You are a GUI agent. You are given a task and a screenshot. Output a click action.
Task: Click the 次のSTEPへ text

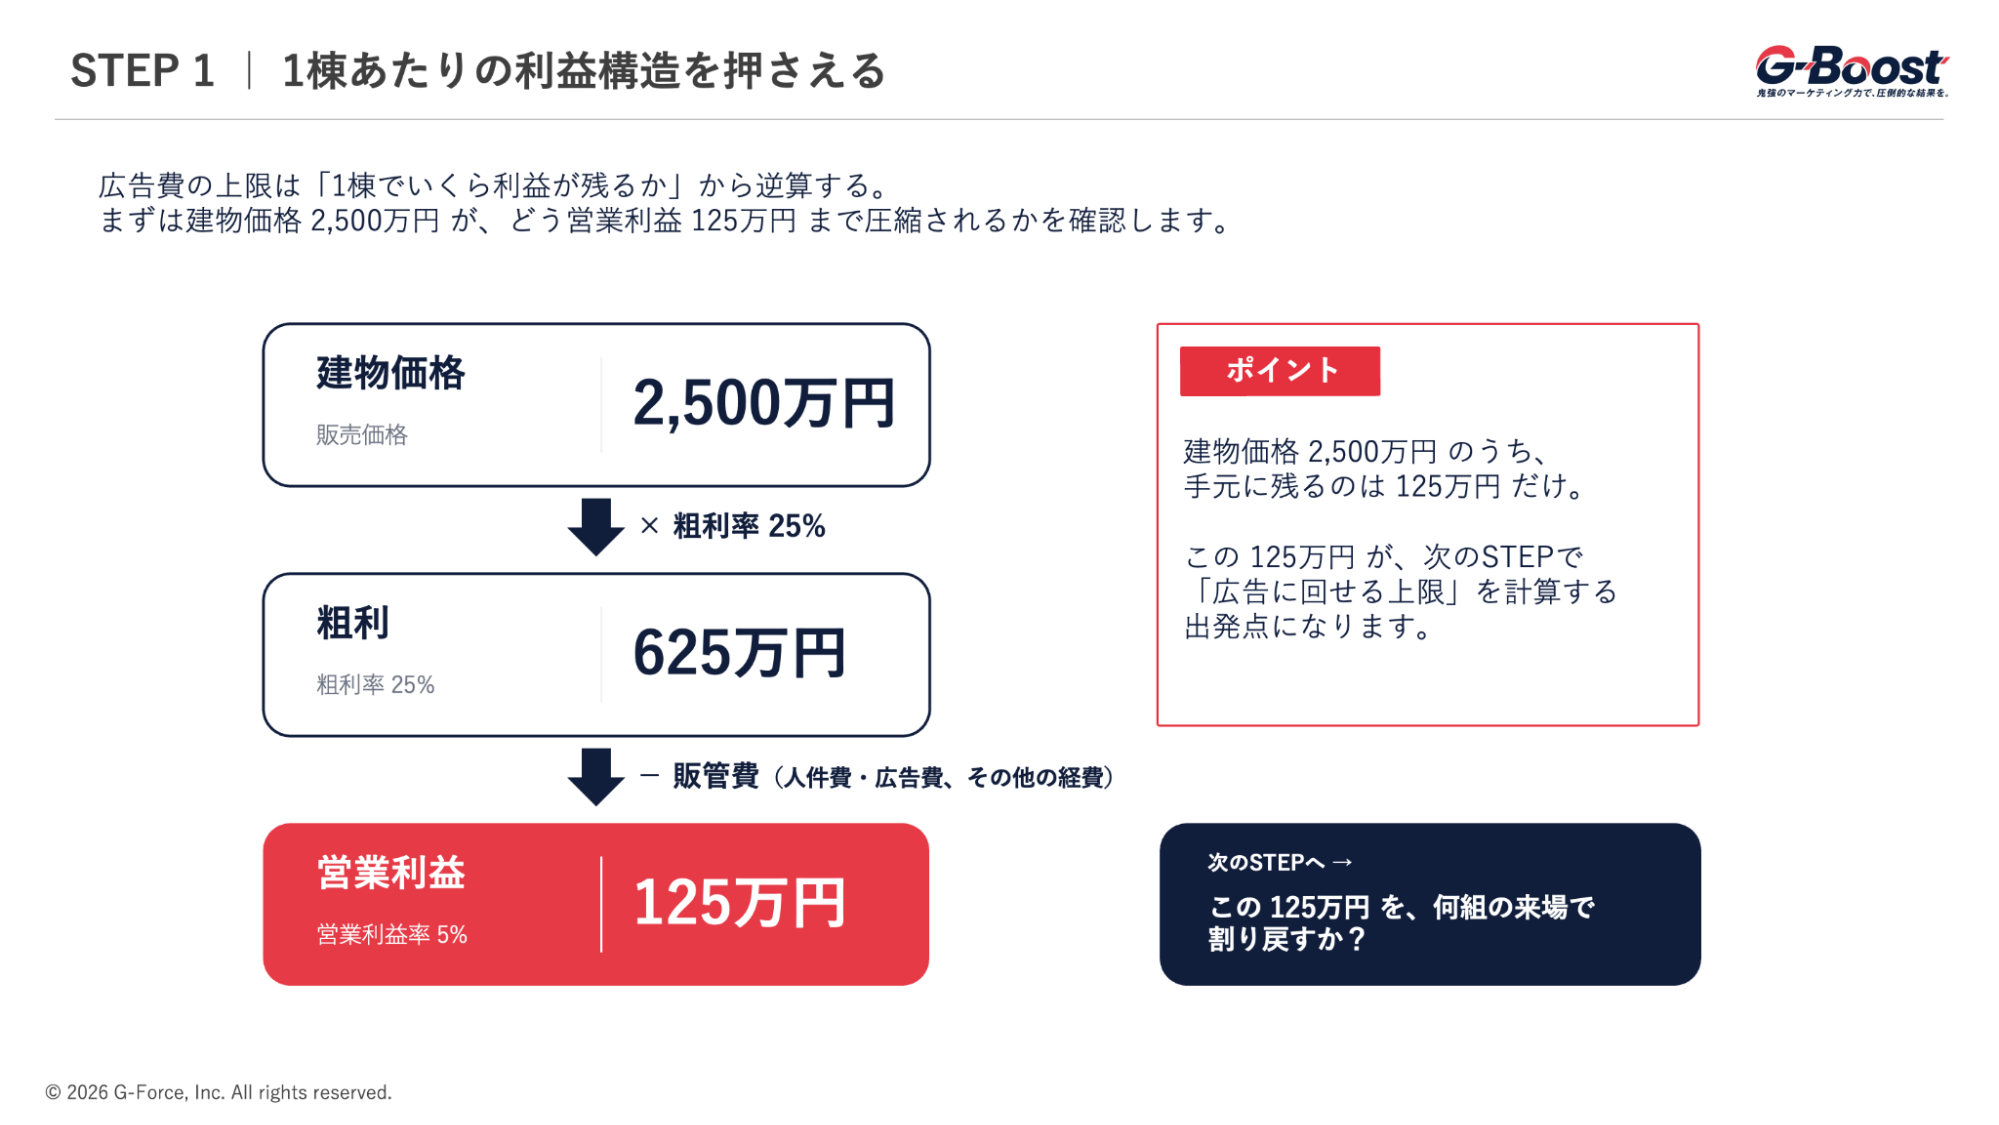tap(1265, 862)
